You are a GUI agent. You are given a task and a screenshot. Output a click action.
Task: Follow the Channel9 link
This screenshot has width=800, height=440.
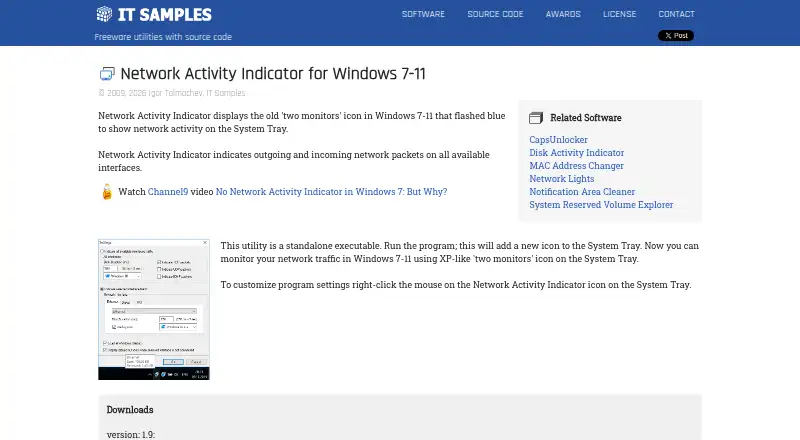(x=168, y=192)
